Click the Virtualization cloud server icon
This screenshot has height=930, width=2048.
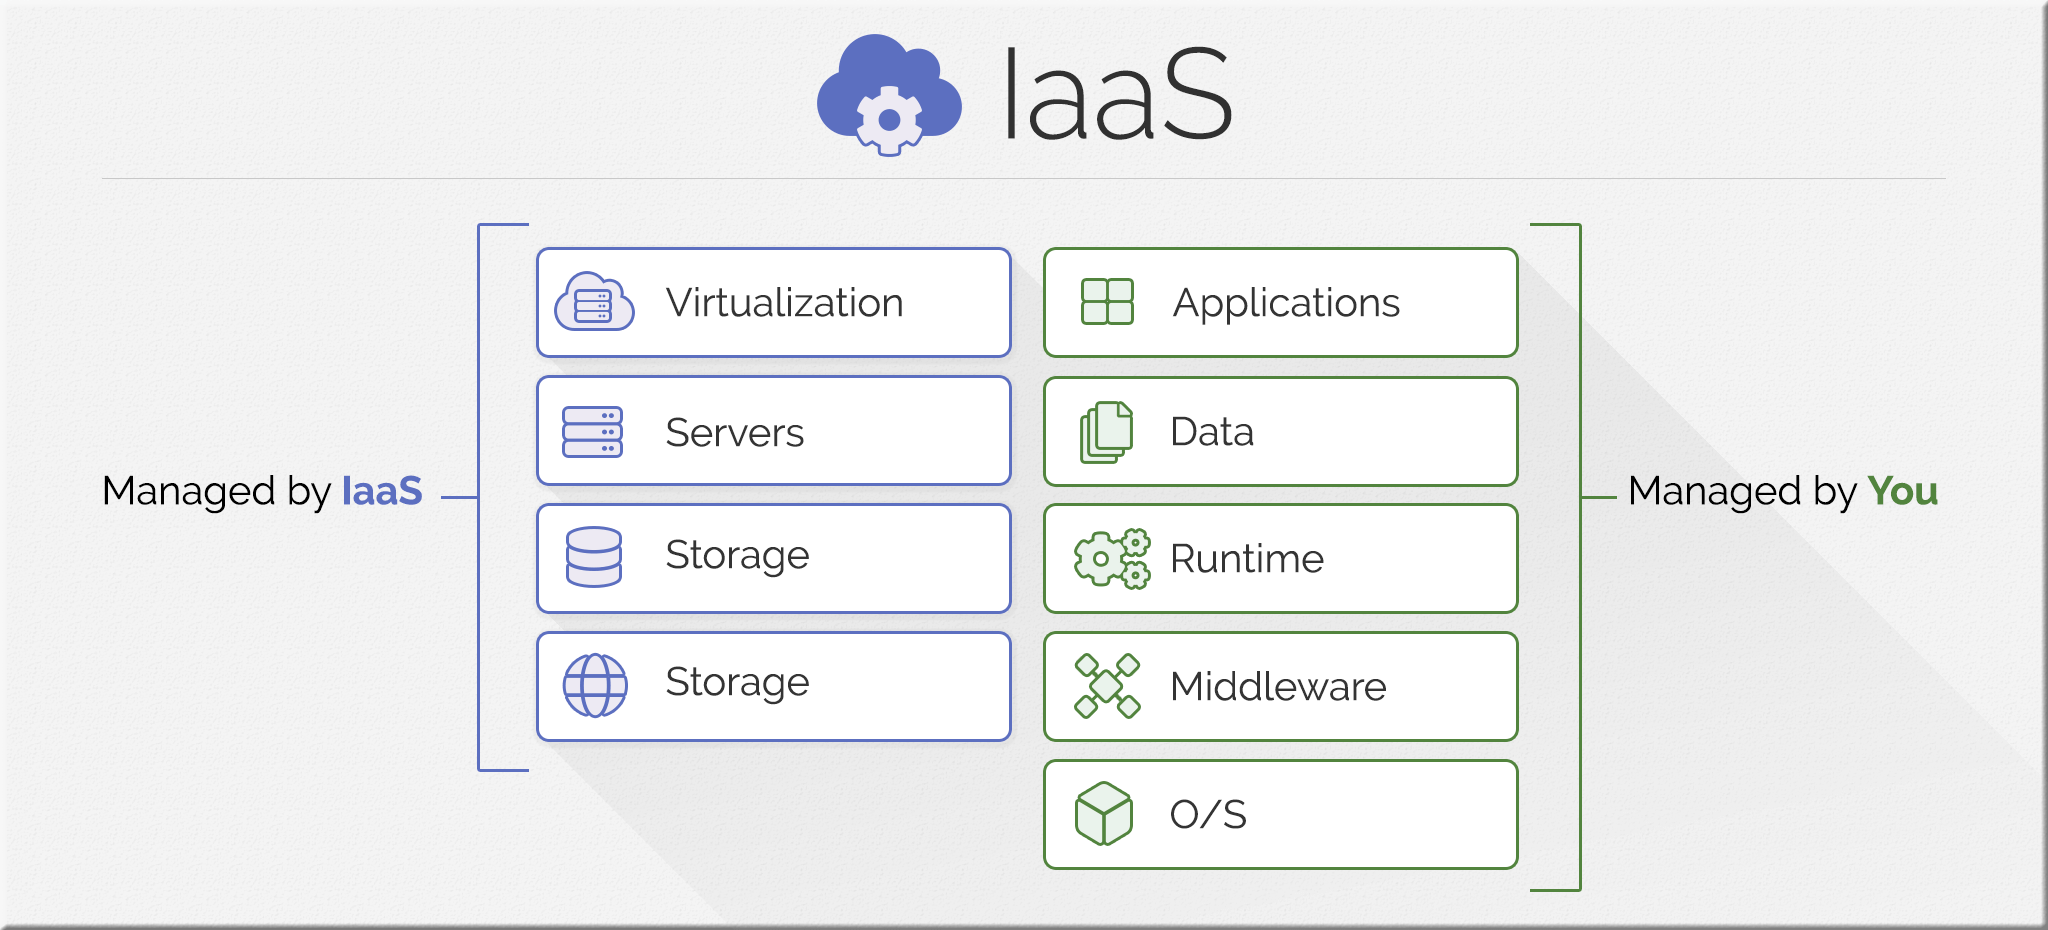pos(594,302)
